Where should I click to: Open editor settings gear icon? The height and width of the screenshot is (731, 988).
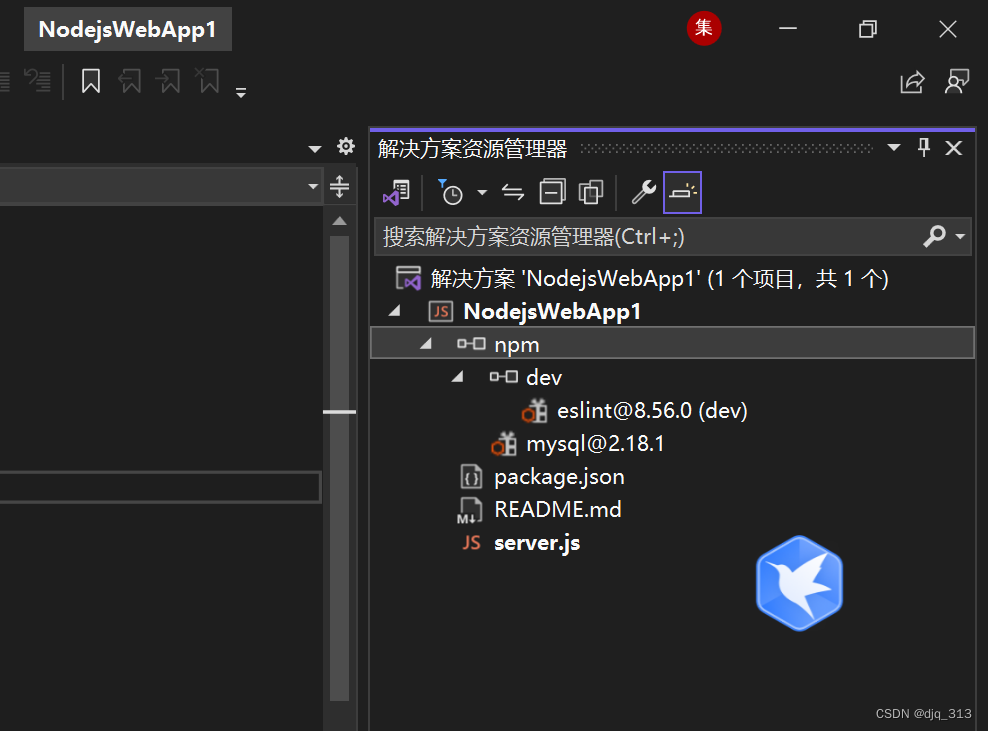pos(345,147)
